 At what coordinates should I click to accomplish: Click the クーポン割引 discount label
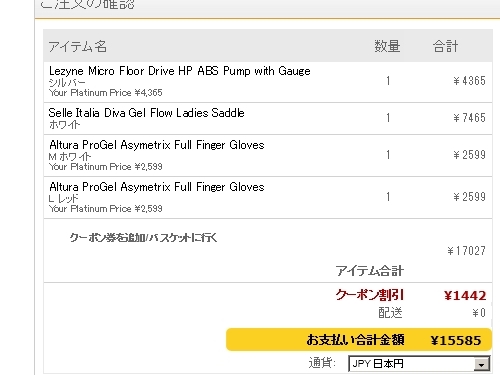pyautogui.click(x=370, y=295)
